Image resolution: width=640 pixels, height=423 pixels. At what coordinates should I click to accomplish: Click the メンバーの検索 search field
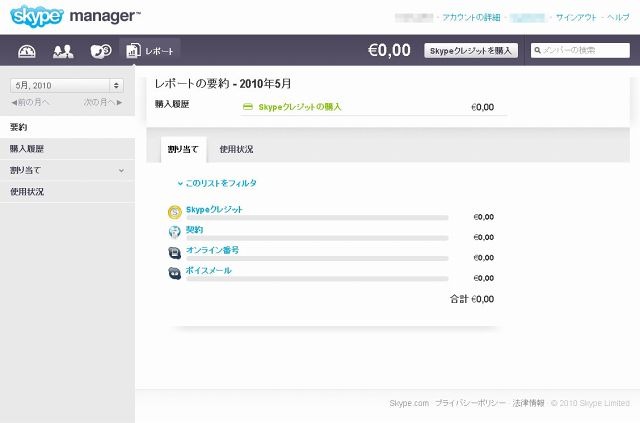584,50
